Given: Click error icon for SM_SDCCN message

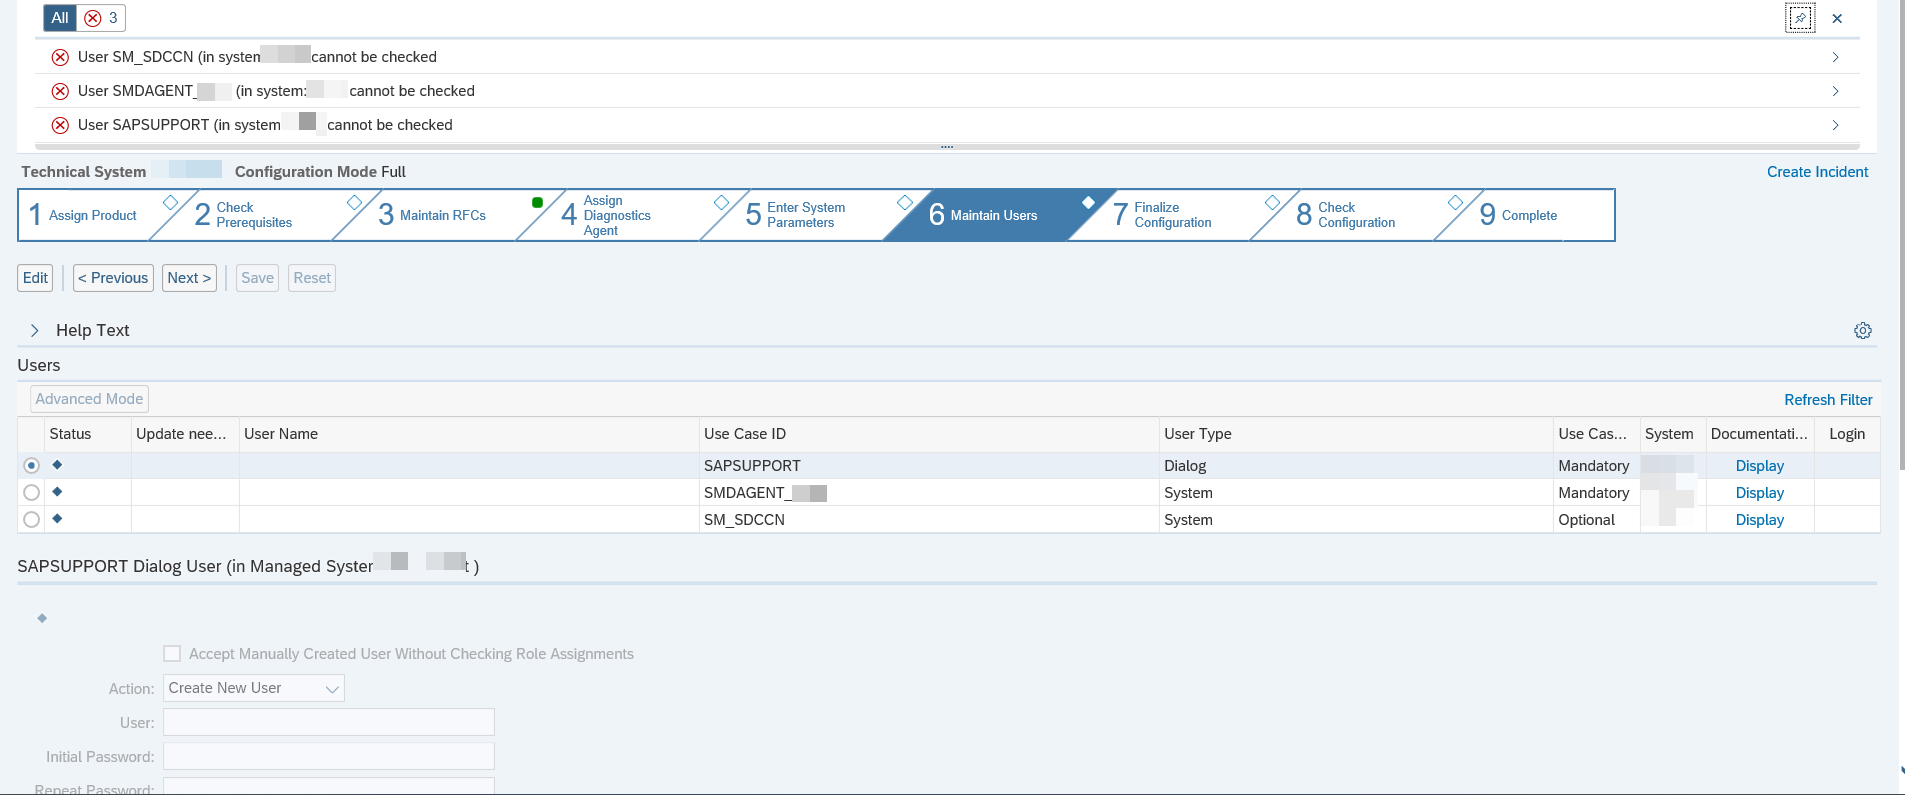Looking at the screenshot, I should 60,57.
